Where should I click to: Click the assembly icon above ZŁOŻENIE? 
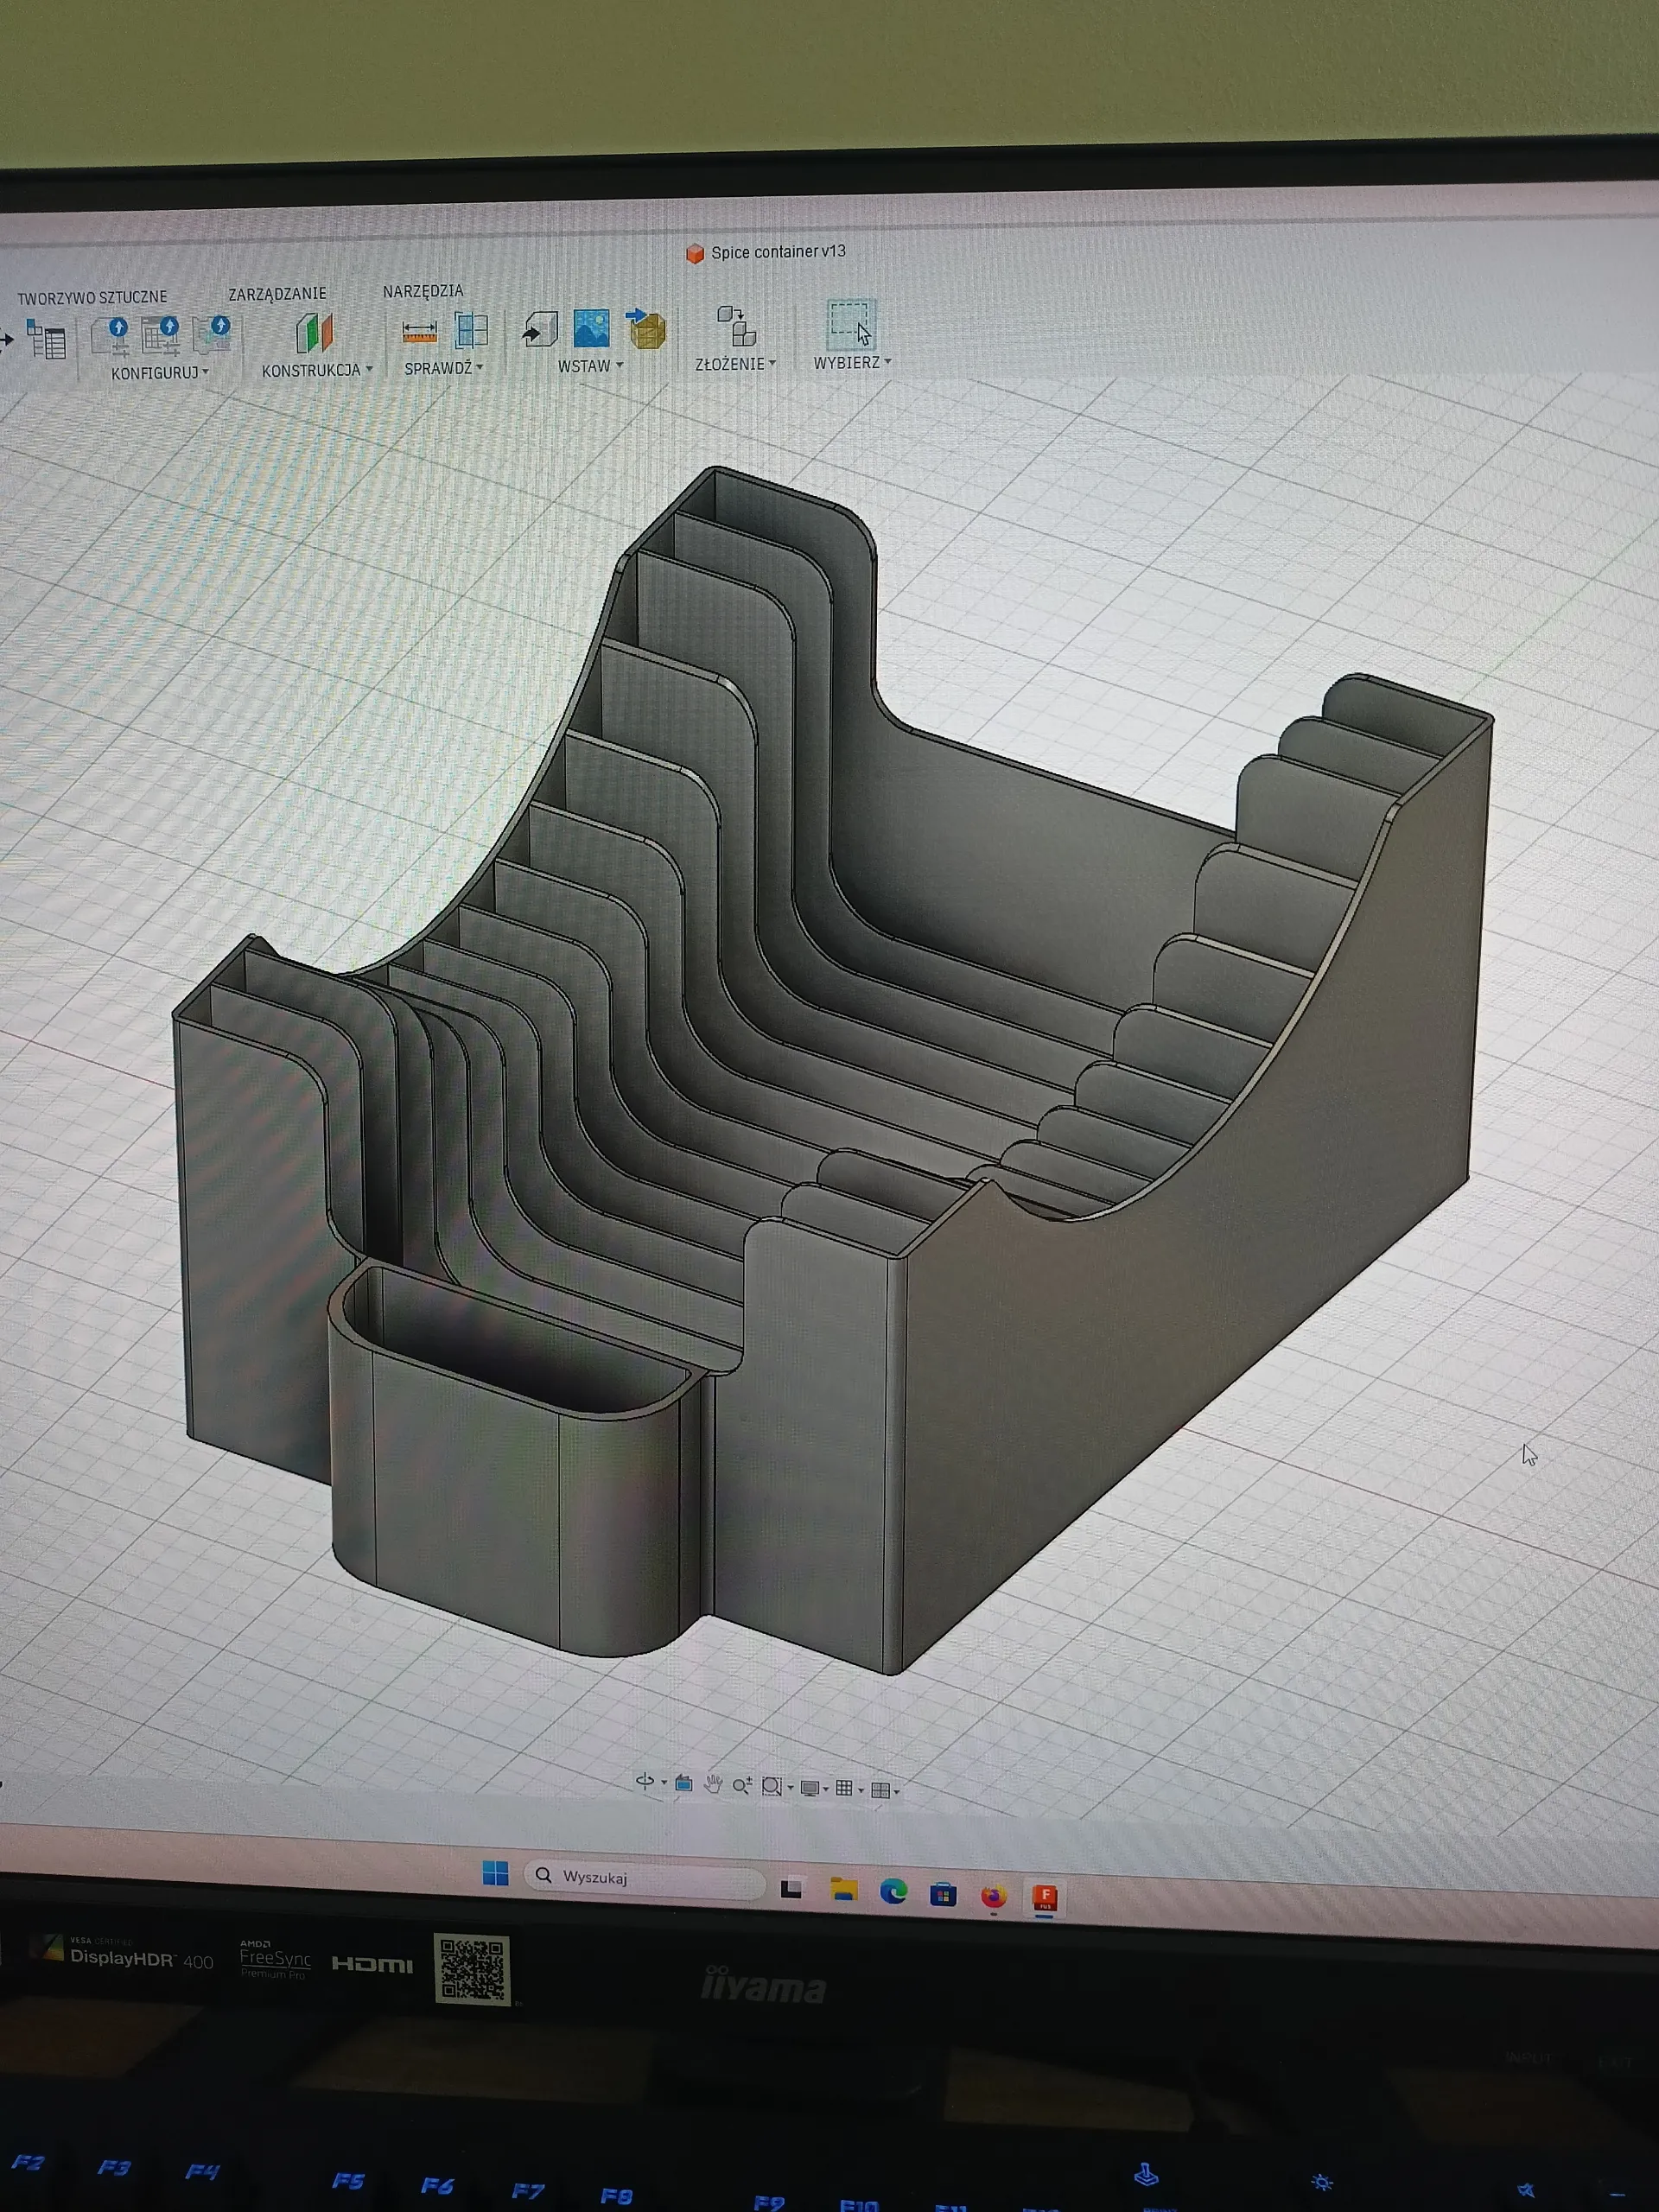[737, 325]
